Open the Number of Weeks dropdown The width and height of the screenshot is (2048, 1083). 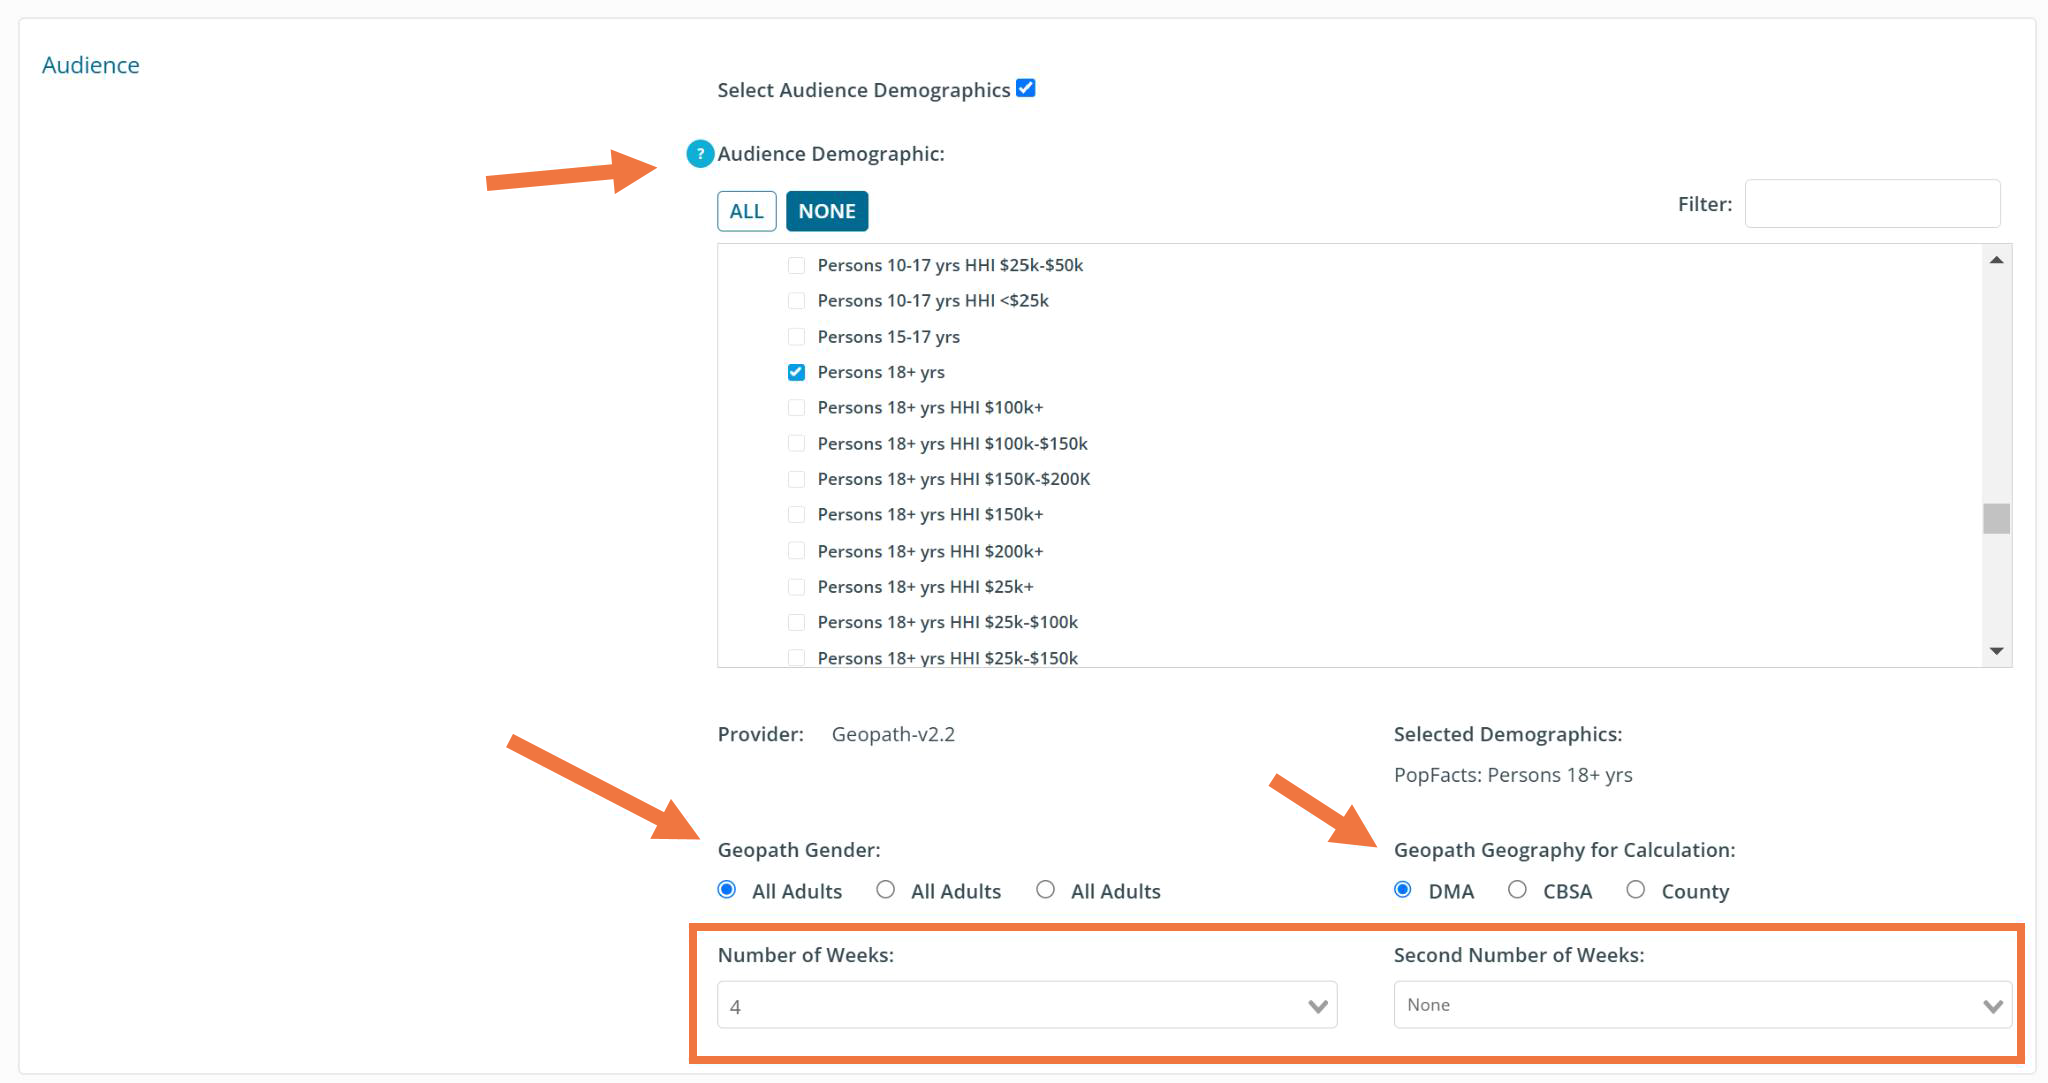[1027, 1005]
